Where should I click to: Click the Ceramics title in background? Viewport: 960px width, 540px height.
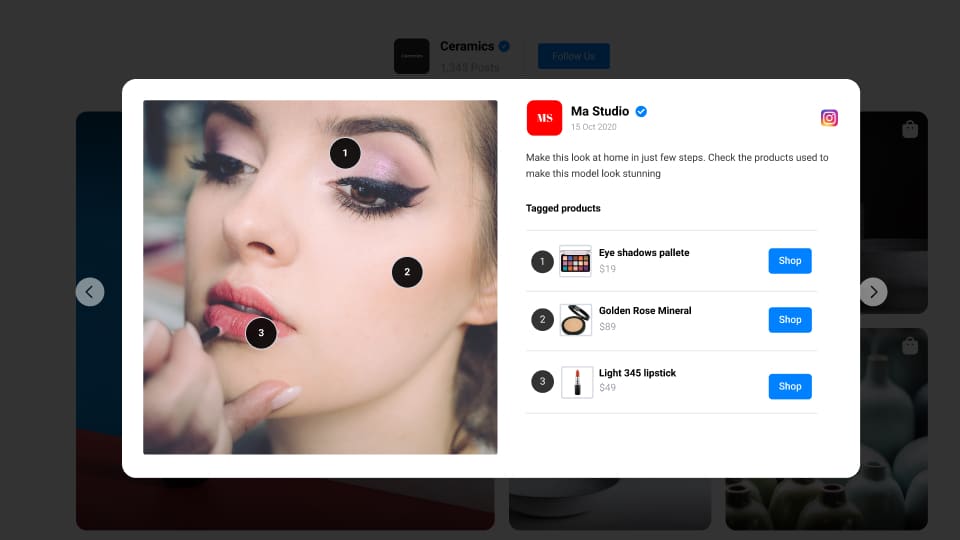click(x=467, y=47)
